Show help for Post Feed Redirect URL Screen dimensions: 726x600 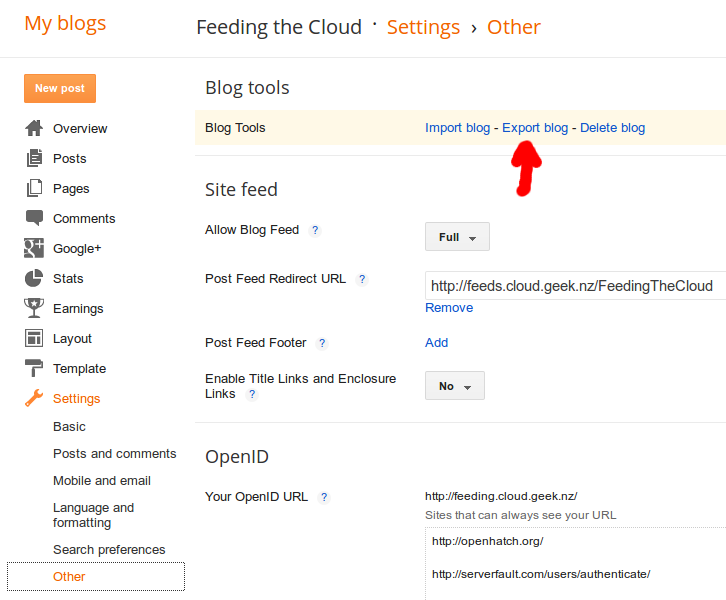click(x=362, y=279)
